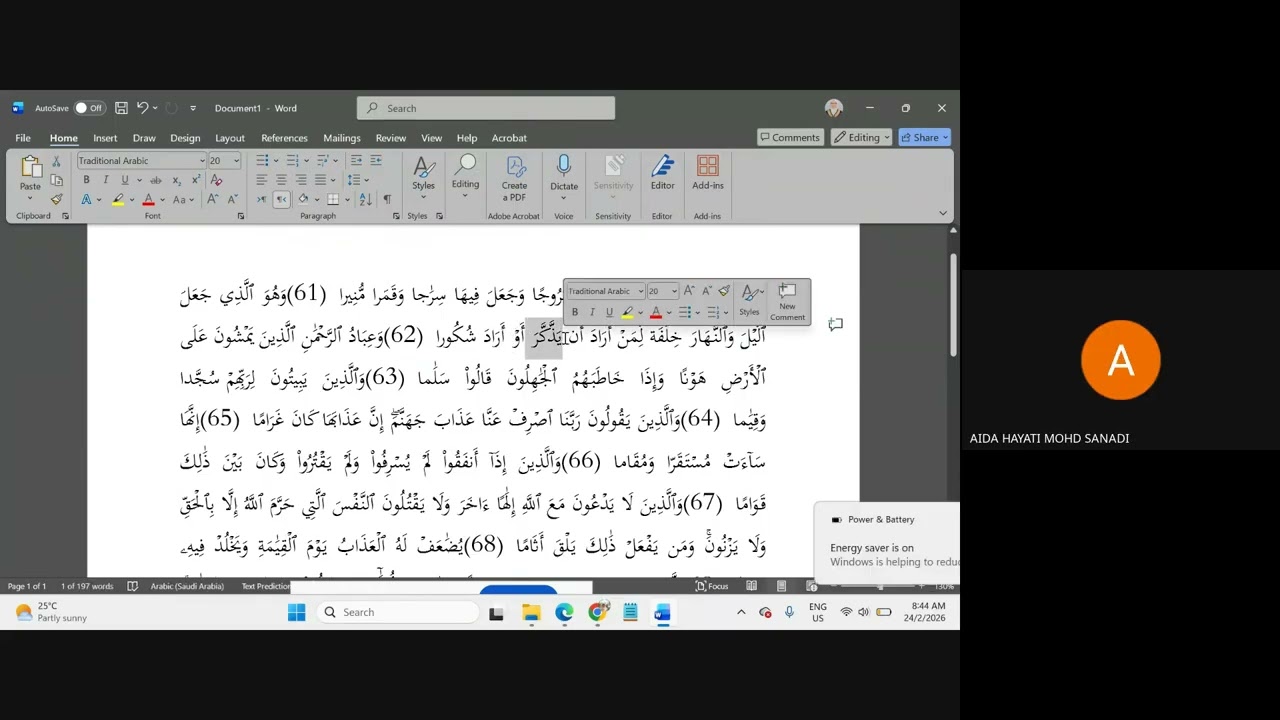Clear all formatting in ribbon
Viewport: 1280px width, 720px height.
click(216, 180)
